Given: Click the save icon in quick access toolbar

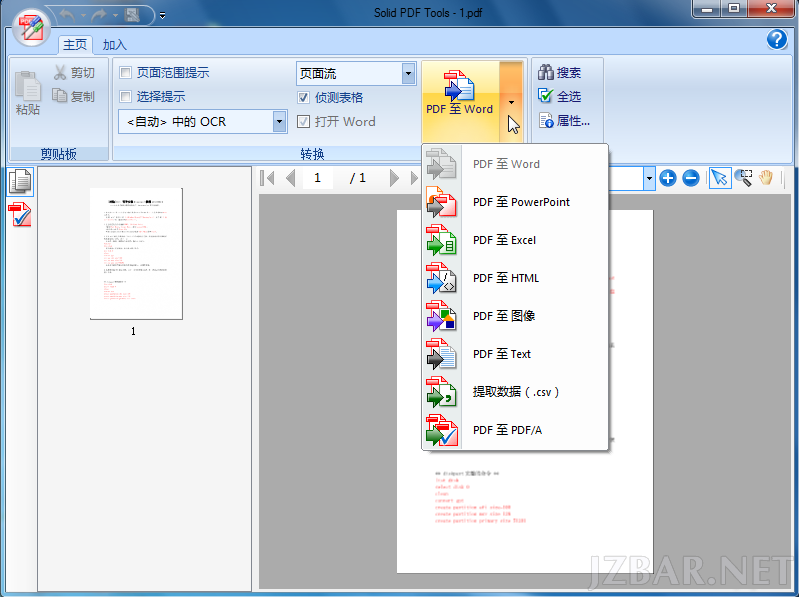Looking at the screenshot, I should (132, 15).
